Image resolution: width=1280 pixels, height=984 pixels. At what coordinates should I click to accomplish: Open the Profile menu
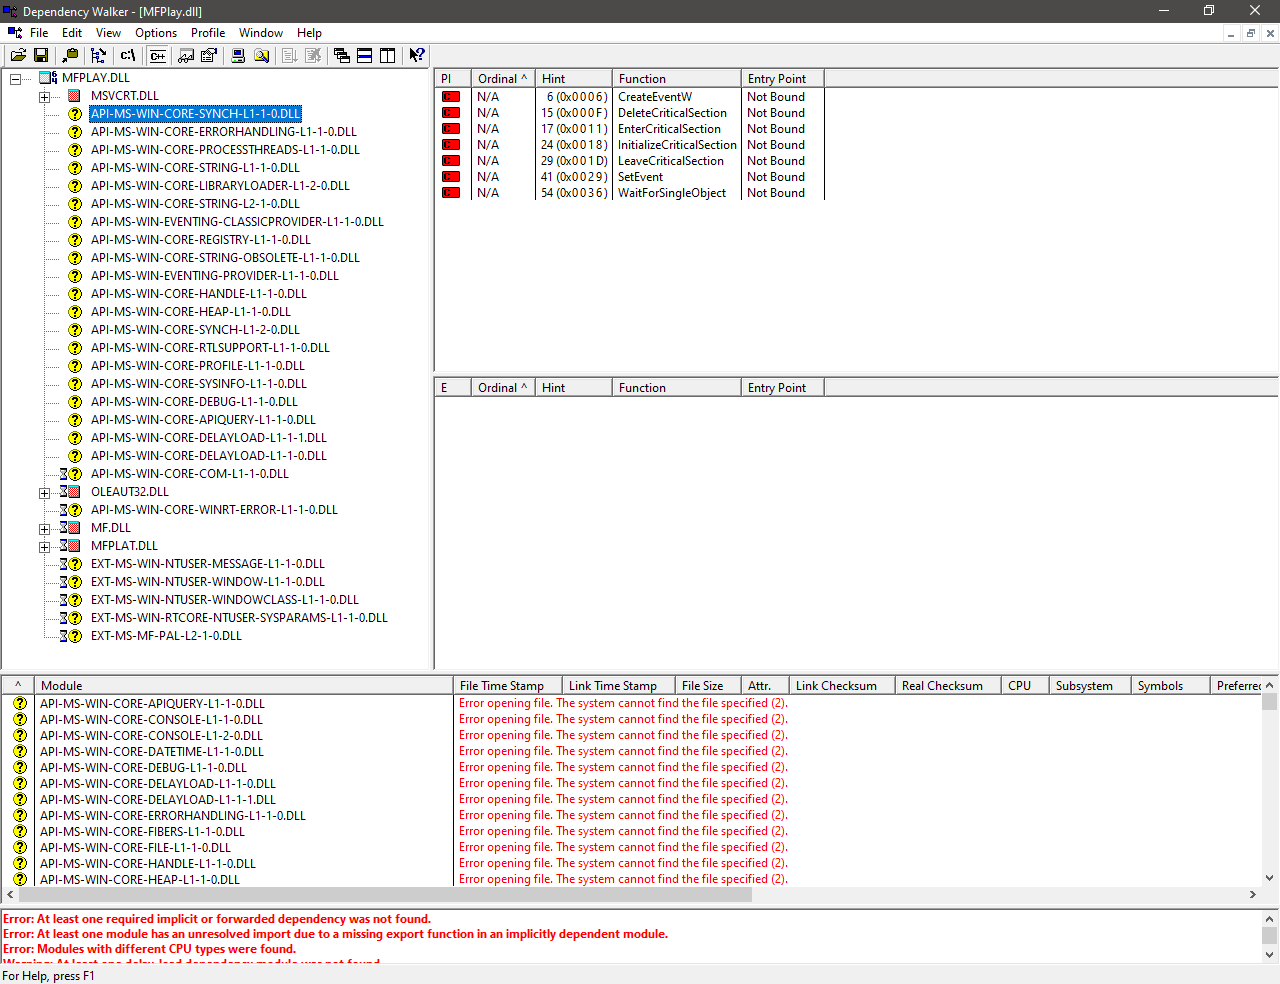point(208,33)
